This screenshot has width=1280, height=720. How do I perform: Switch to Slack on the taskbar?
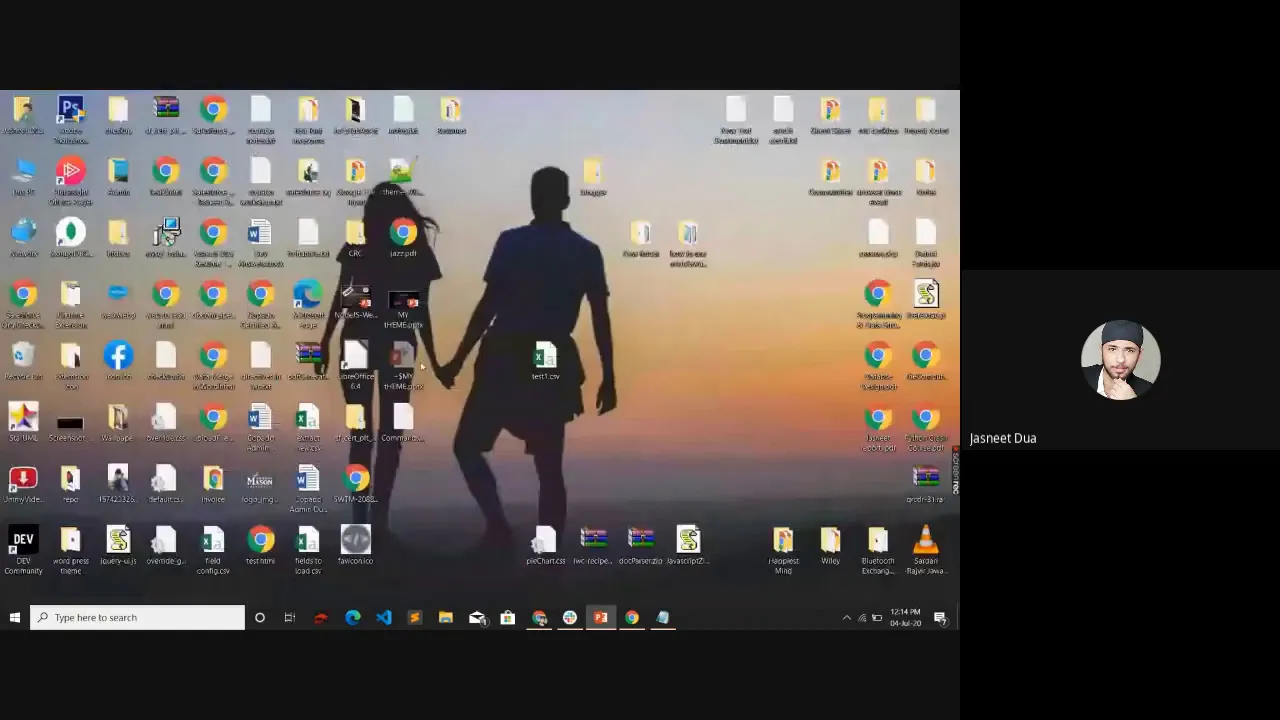(x=570, y=618)
